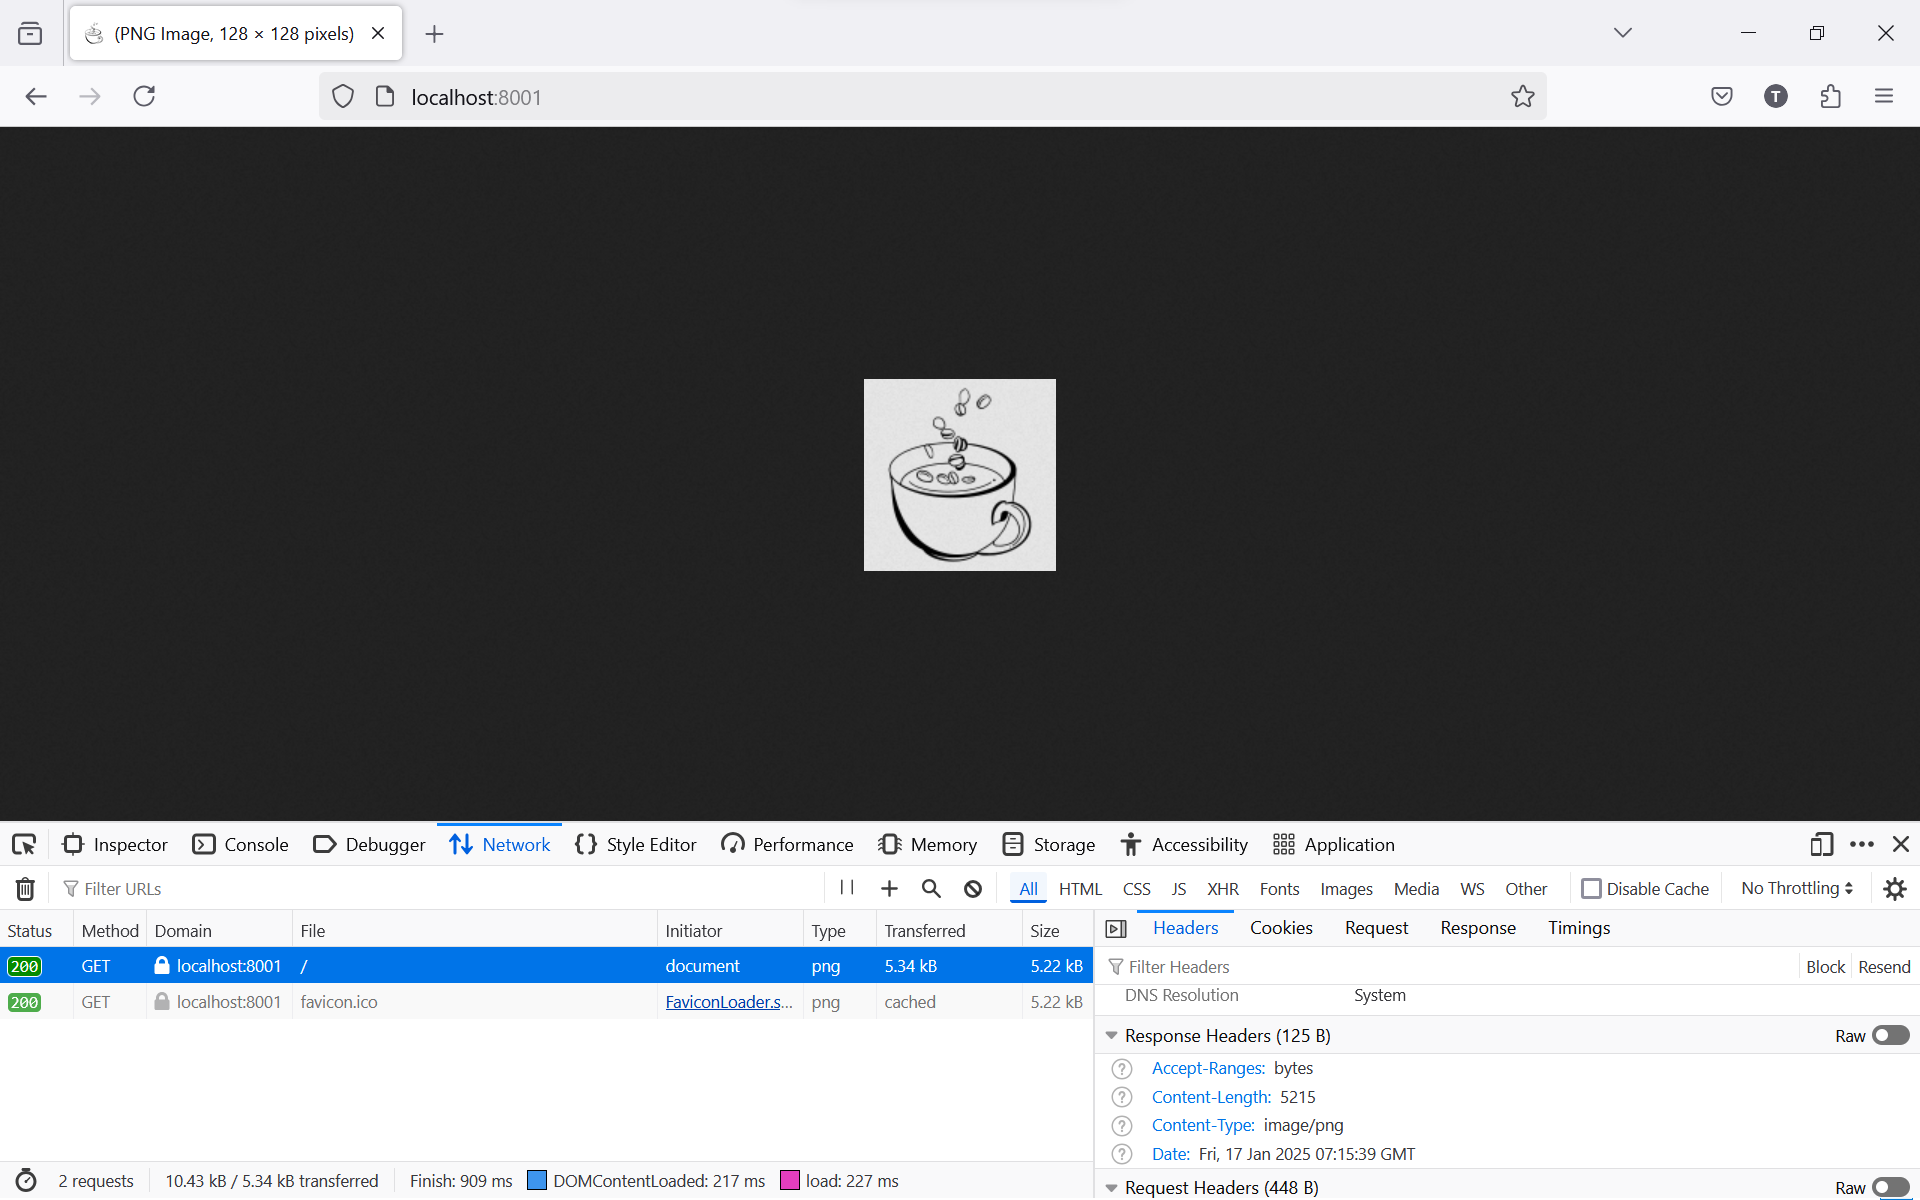Enable the Disable Cache checkbox
Screen dimensions: 1920x1200
click(1591, 889)
